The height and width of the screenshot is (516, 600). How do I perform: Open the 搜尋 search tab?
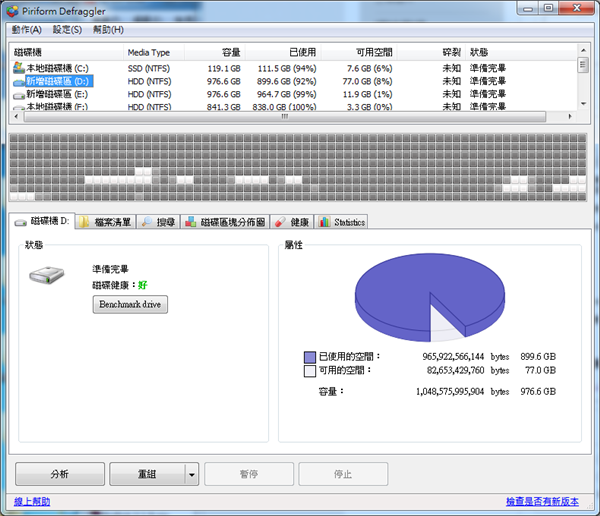[158, 222]
